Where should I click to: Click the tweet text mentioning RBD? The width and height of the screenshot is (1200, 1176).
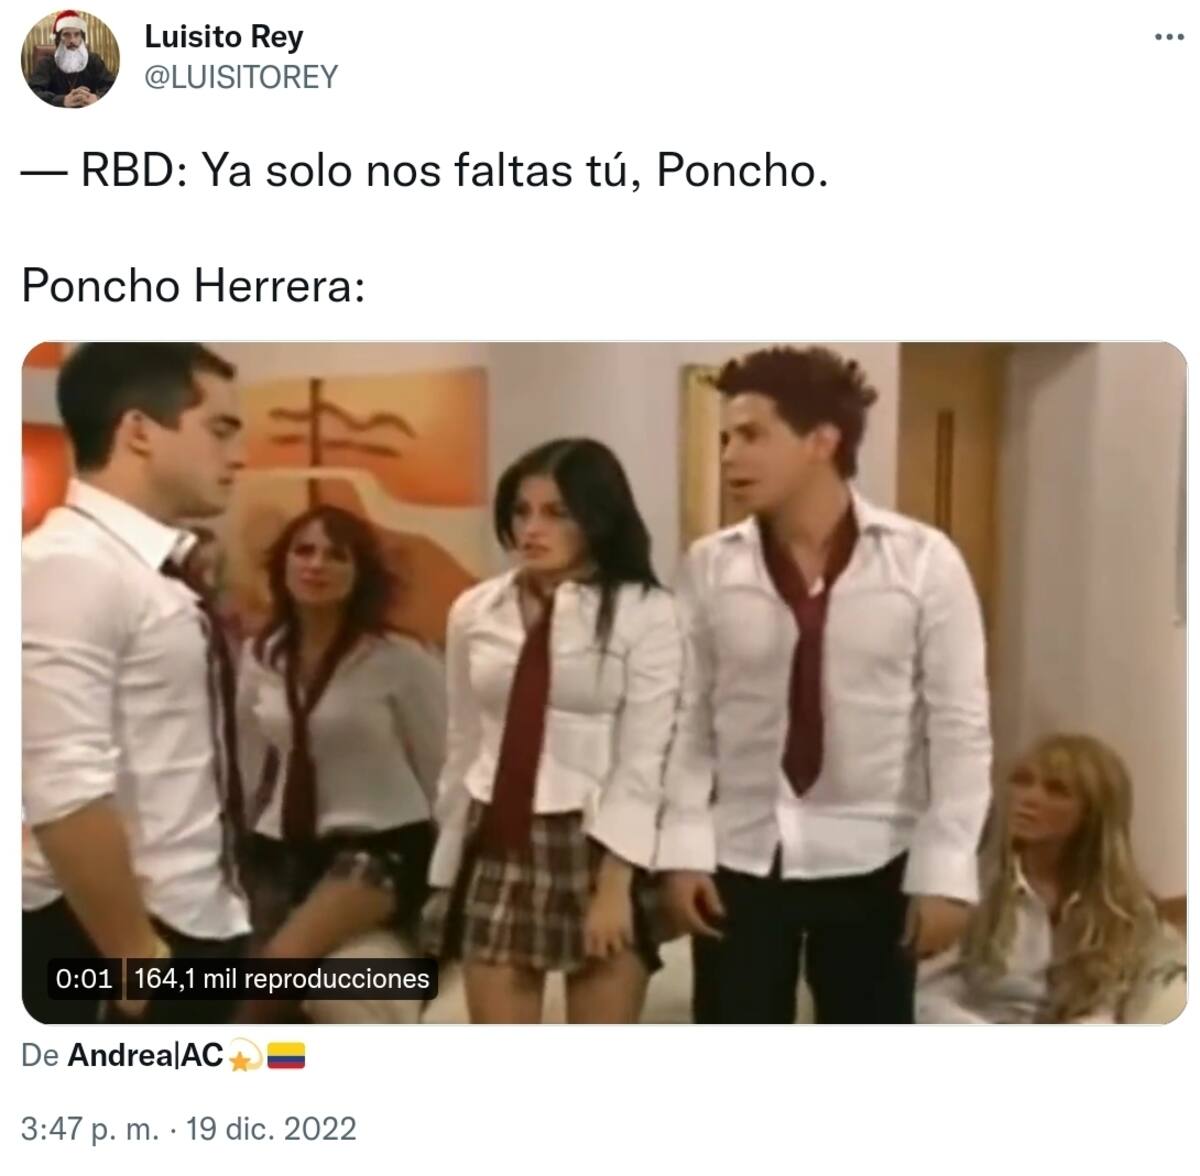point(425,171)
